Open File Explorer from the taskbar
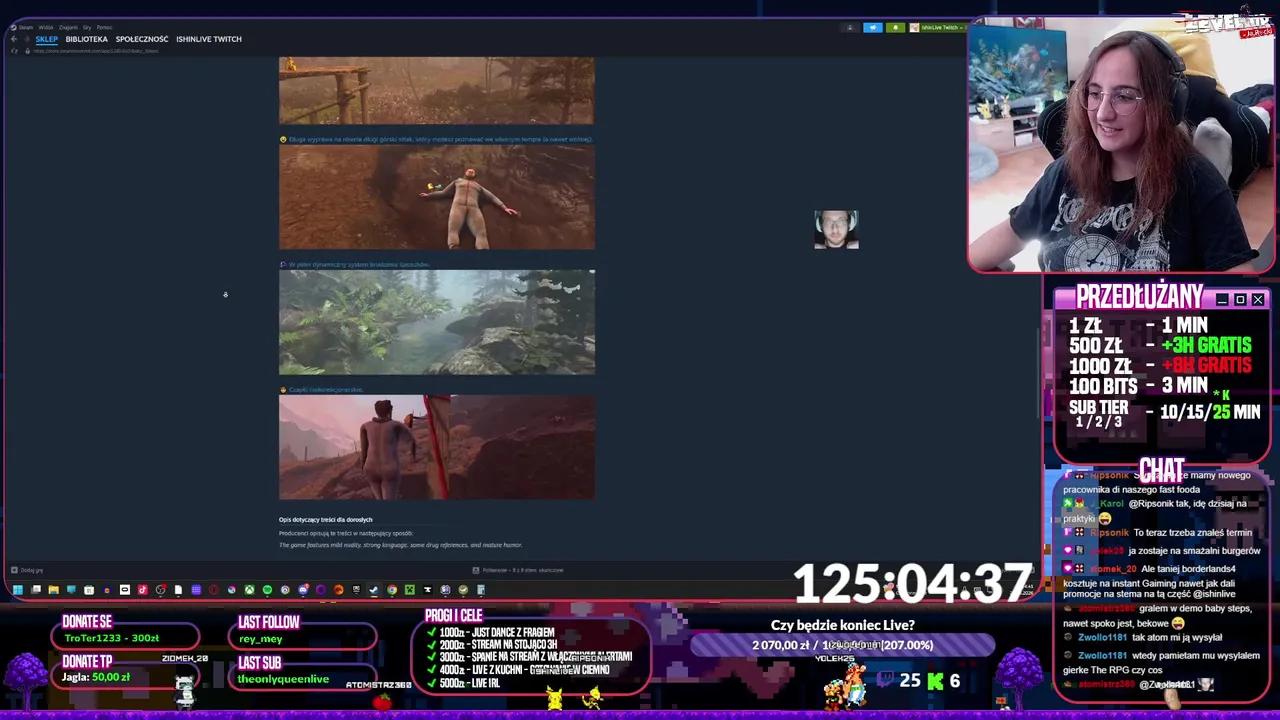Image resolution: width=1280 pixels, height=720 pixels. click(53, 590)
